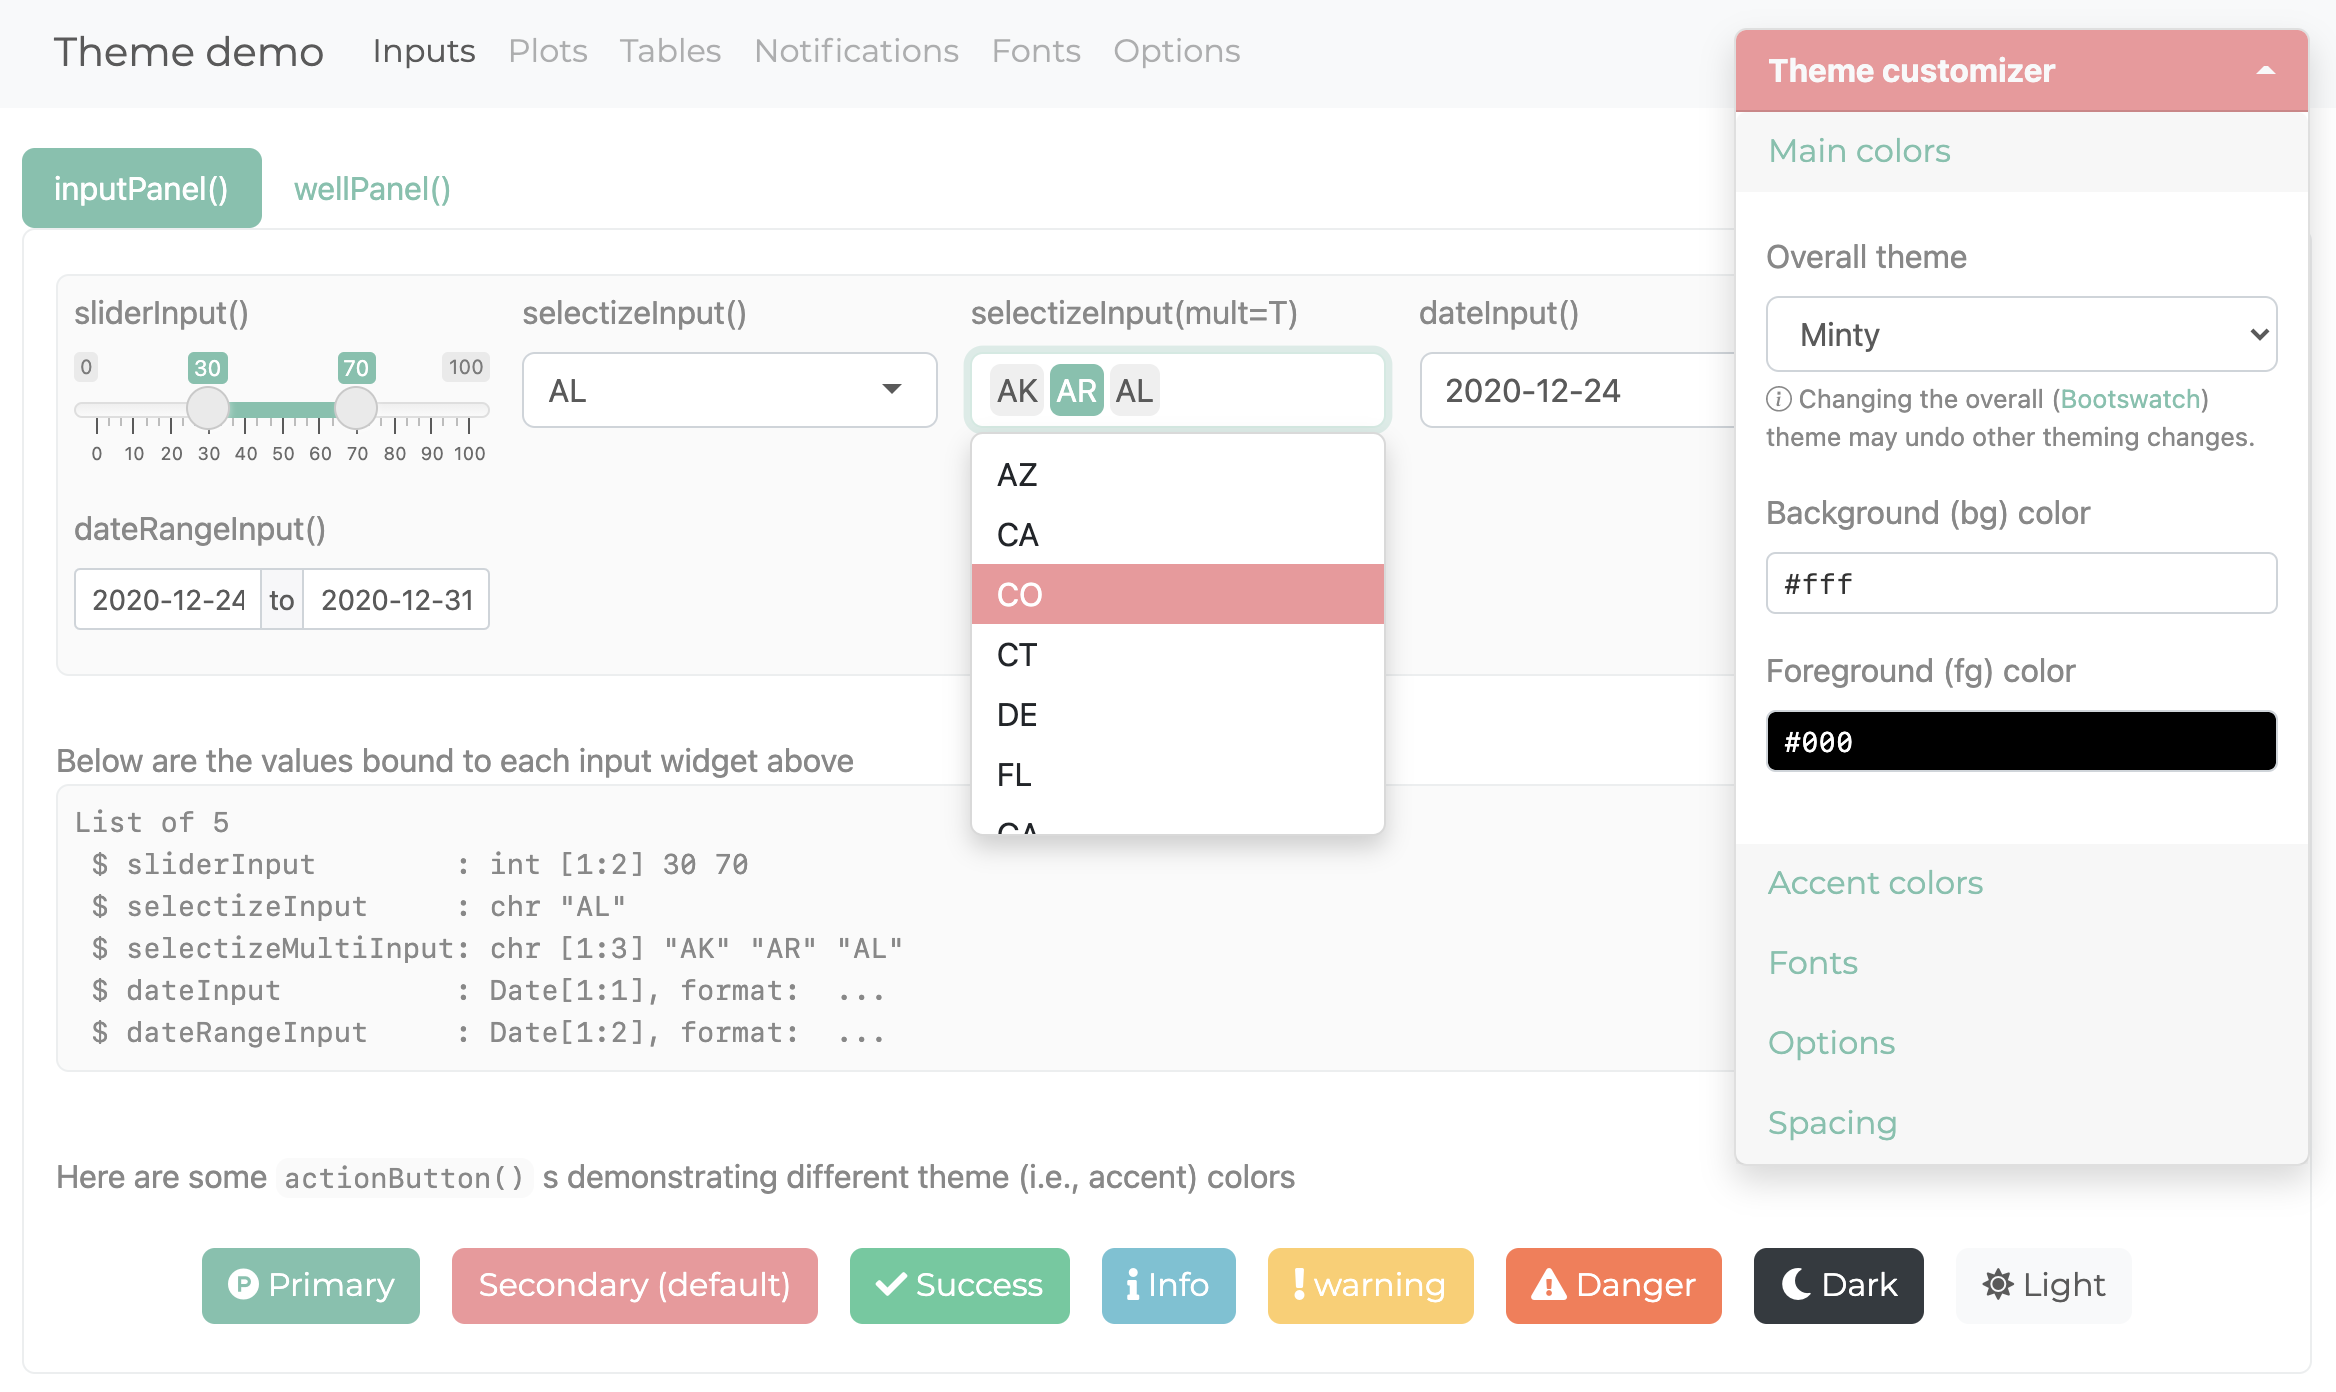Screen dimensions: 2336x1392
Task: Click the info circle icon near the Bootswatch note
Action: tap(1778, 398)
